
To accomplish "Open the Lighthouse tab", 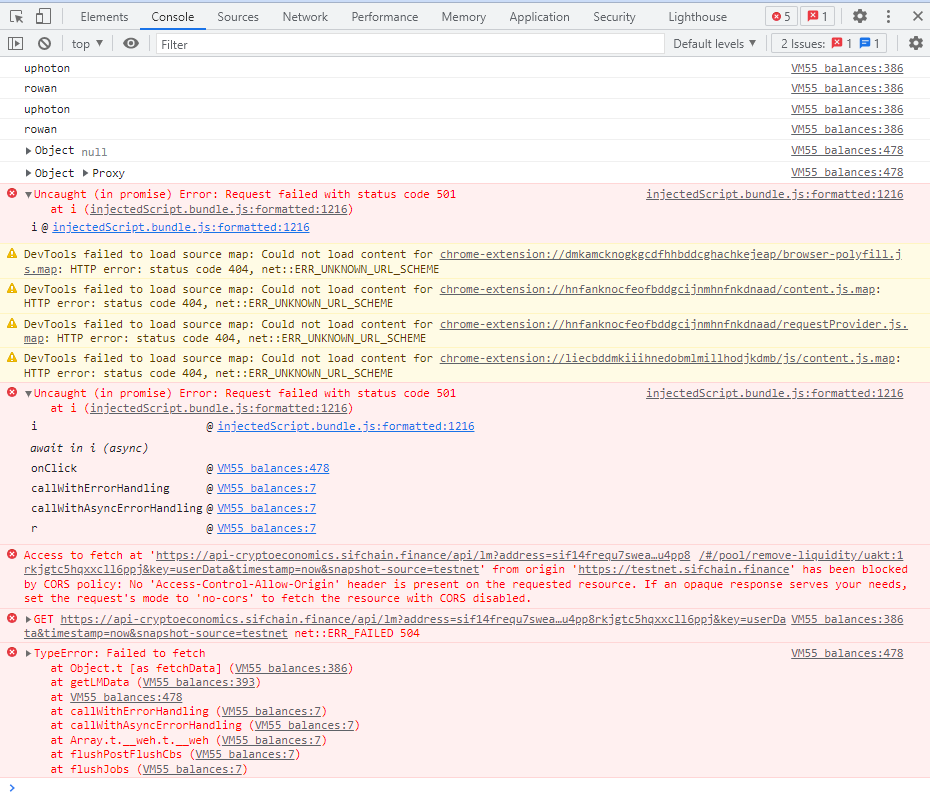I will pyautogui.click(x=698, y=17).
